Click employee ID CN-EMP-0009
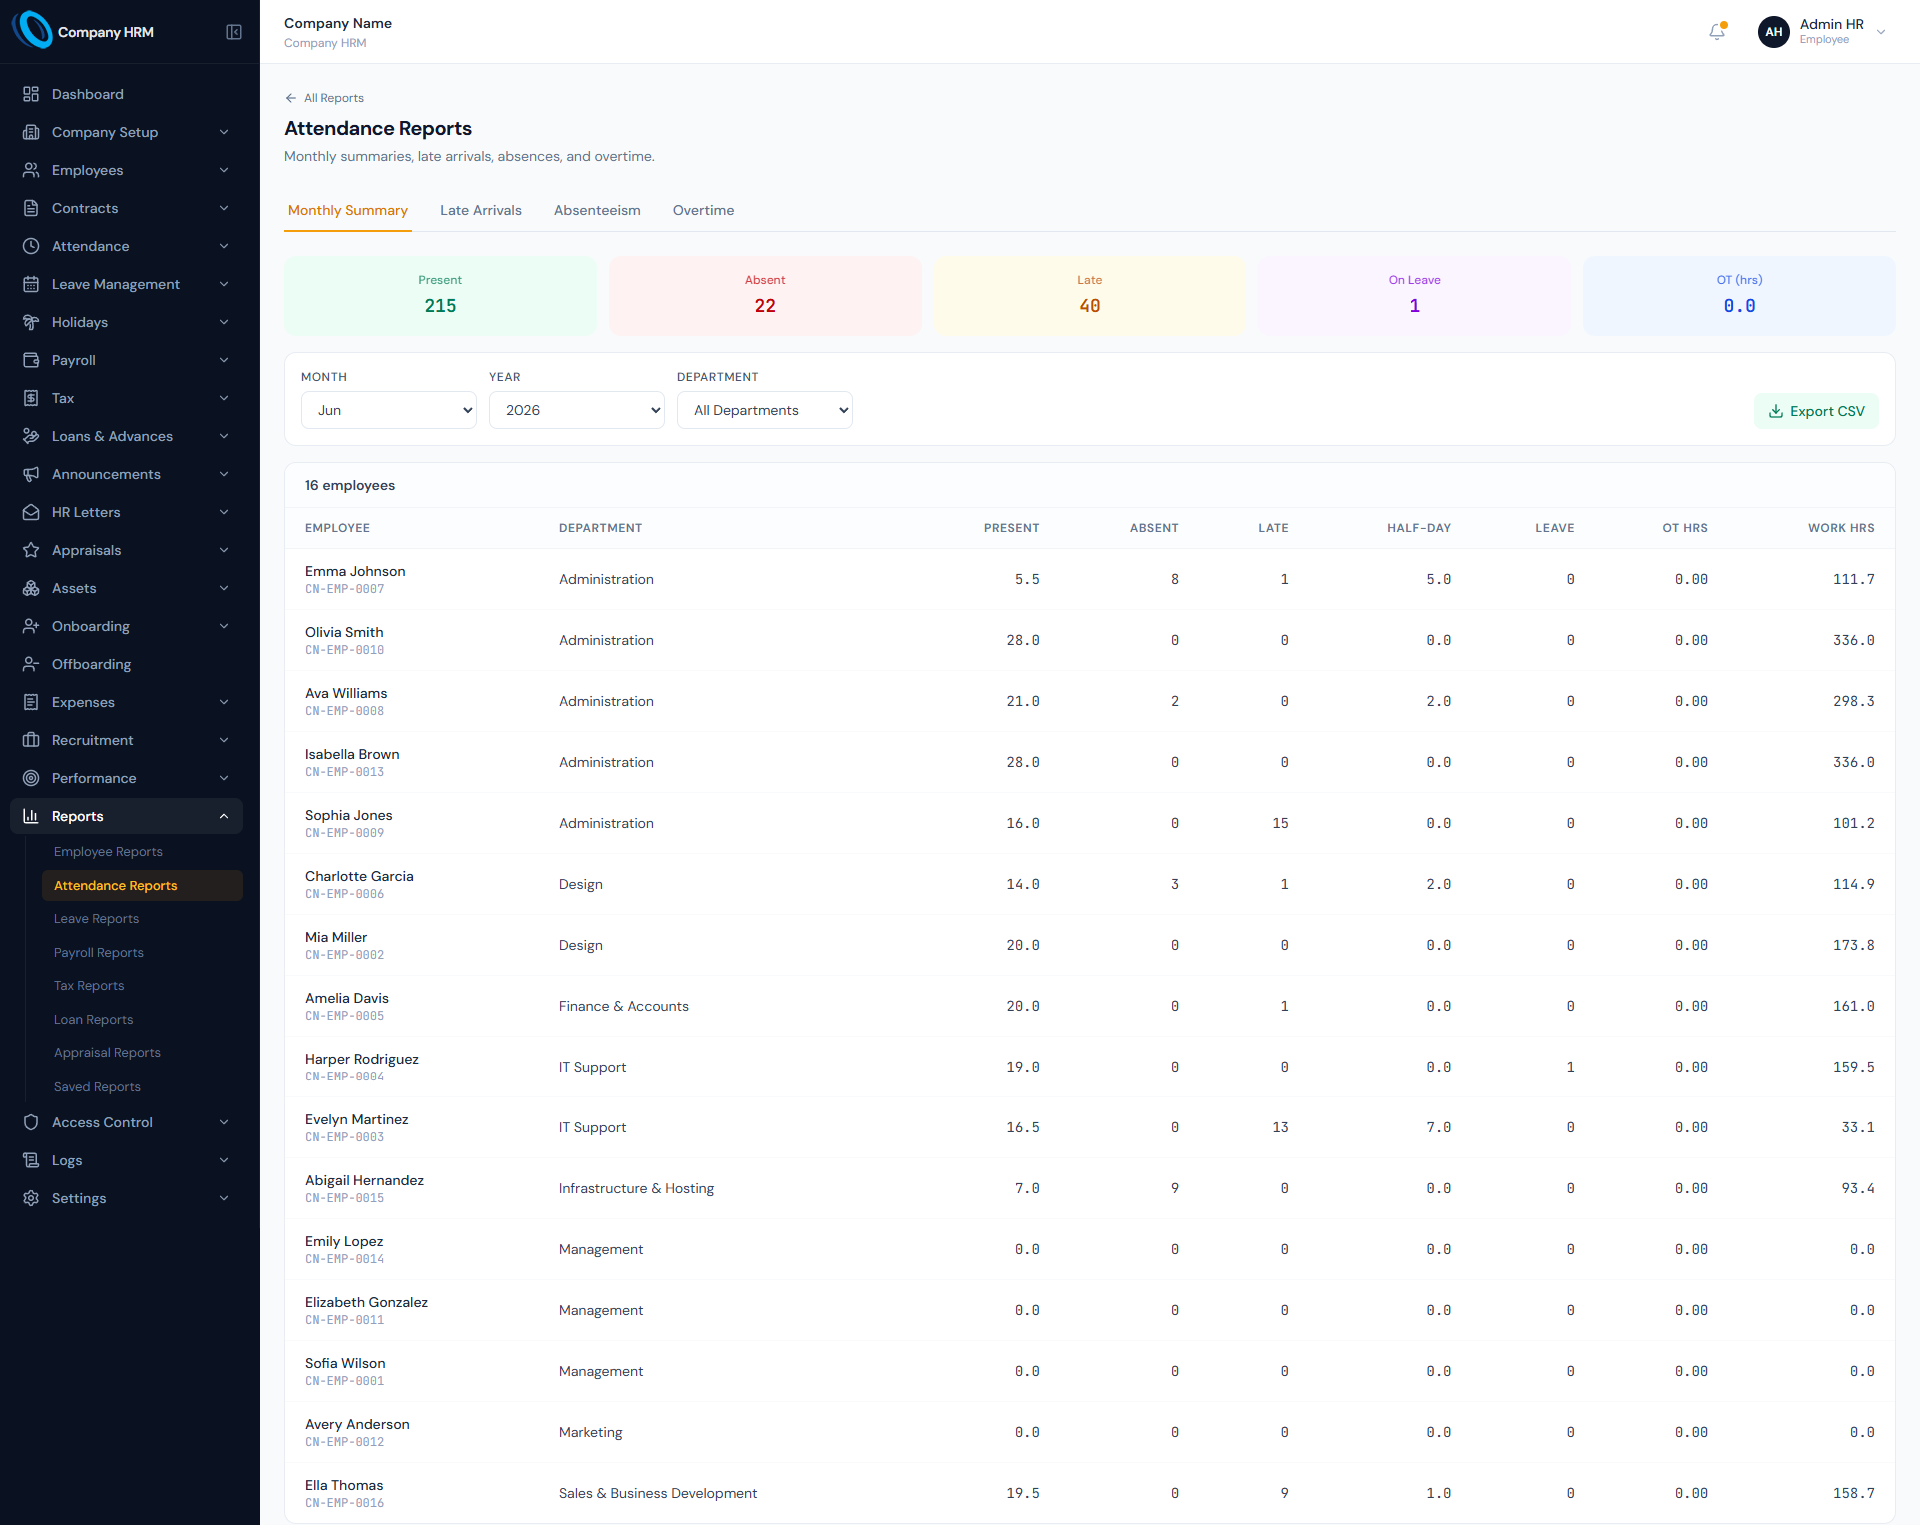 pyautogui.click(x=344, y=833)
